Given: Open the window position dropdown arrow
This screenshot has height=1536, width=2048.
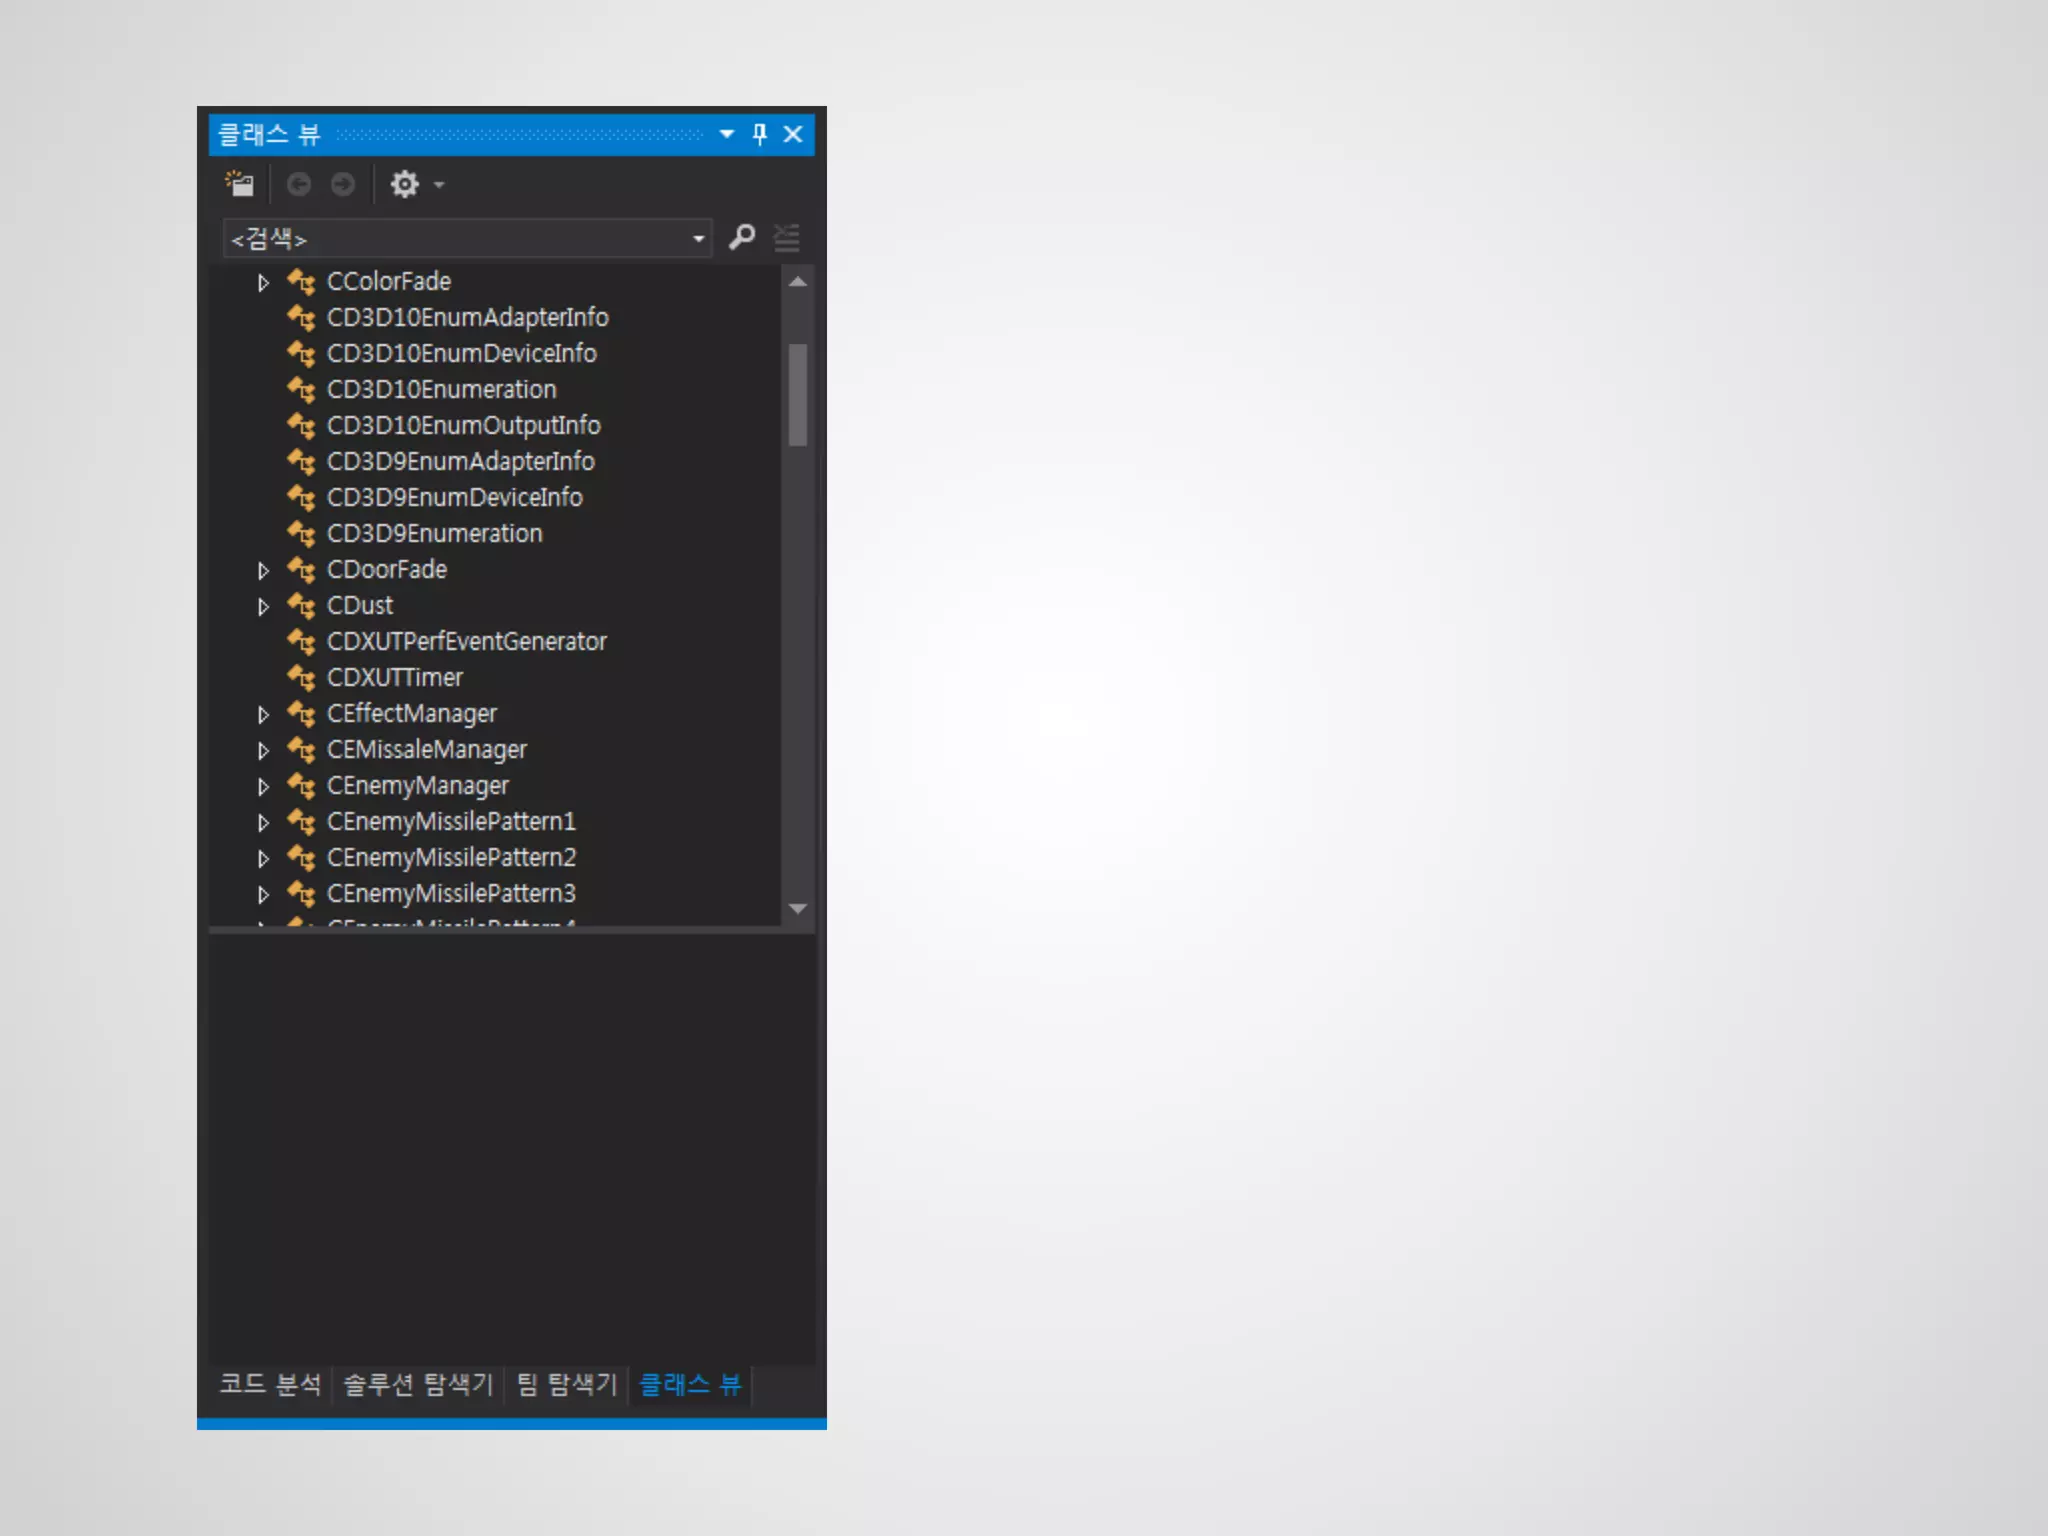Looking at the screenshot, I should 727,134.
